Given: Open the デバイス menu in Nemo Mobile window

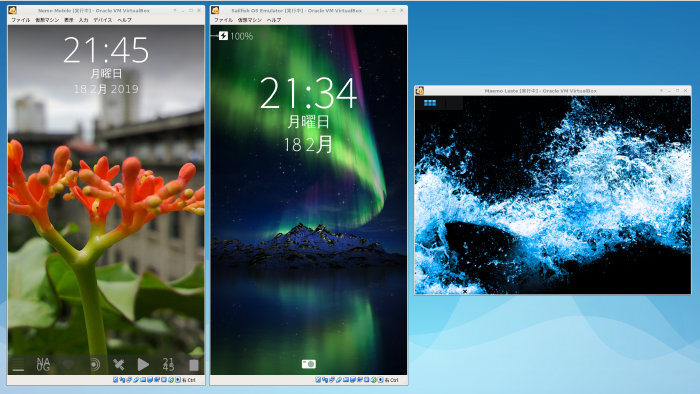Looking at the screenshot, I should tap(103, 20).
